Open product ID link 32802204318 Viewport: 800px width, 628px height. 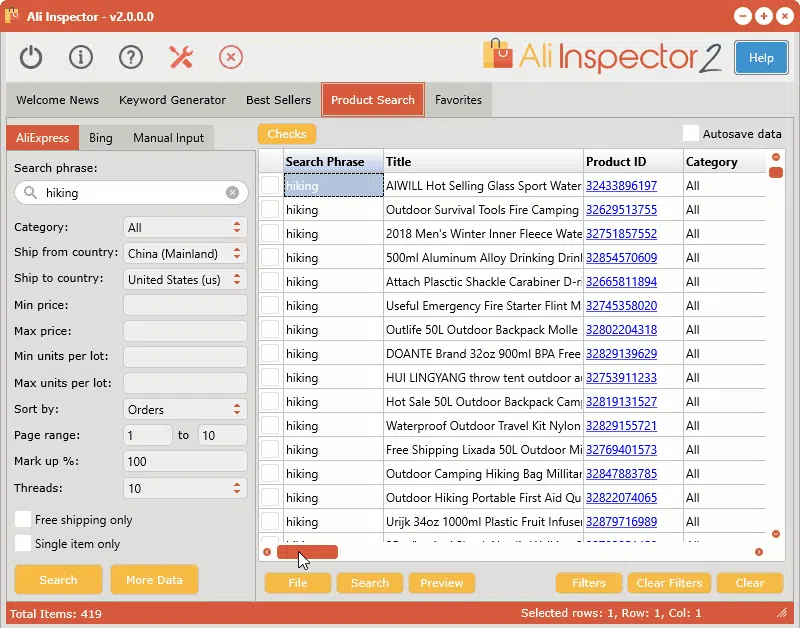[x=621, y=330]
